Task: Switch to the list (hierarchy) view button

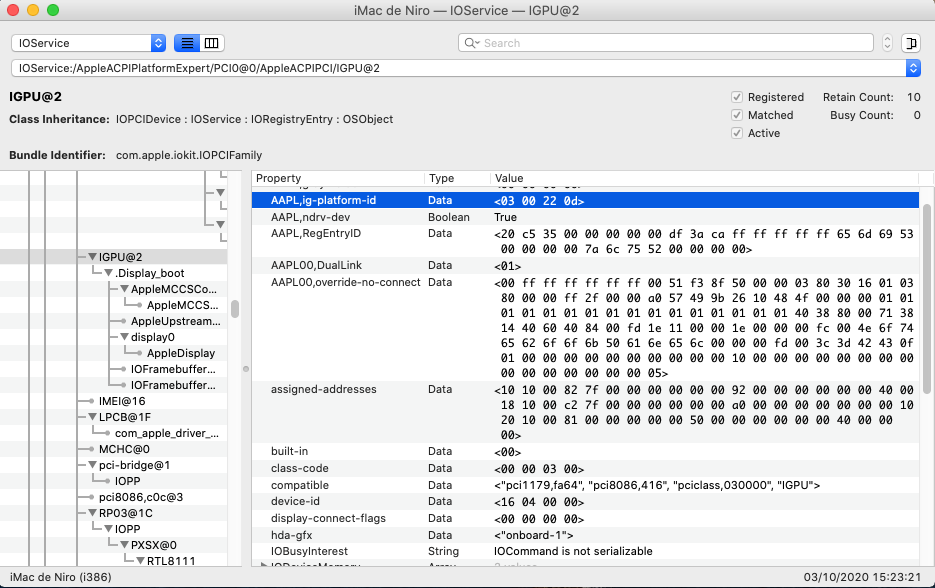Action: coord(187,43)
